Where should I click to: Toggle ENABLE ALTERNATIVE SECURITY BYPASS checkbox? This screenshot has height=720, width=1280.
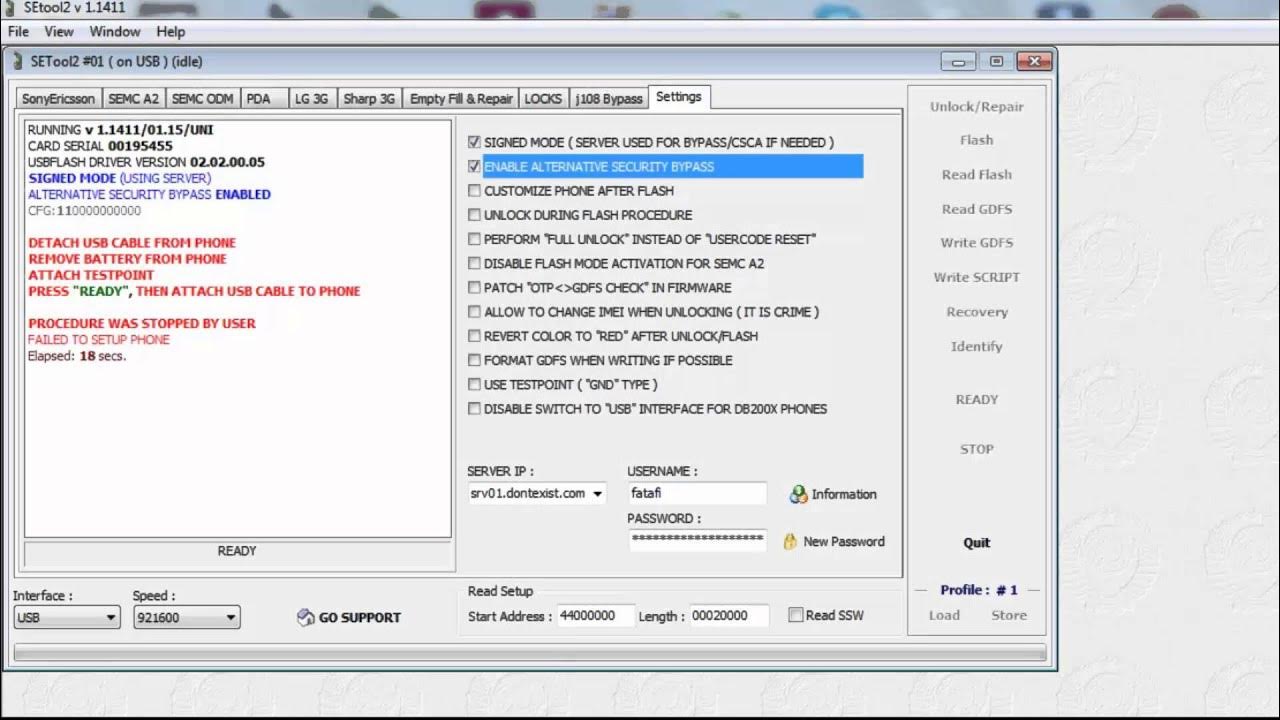475,166
